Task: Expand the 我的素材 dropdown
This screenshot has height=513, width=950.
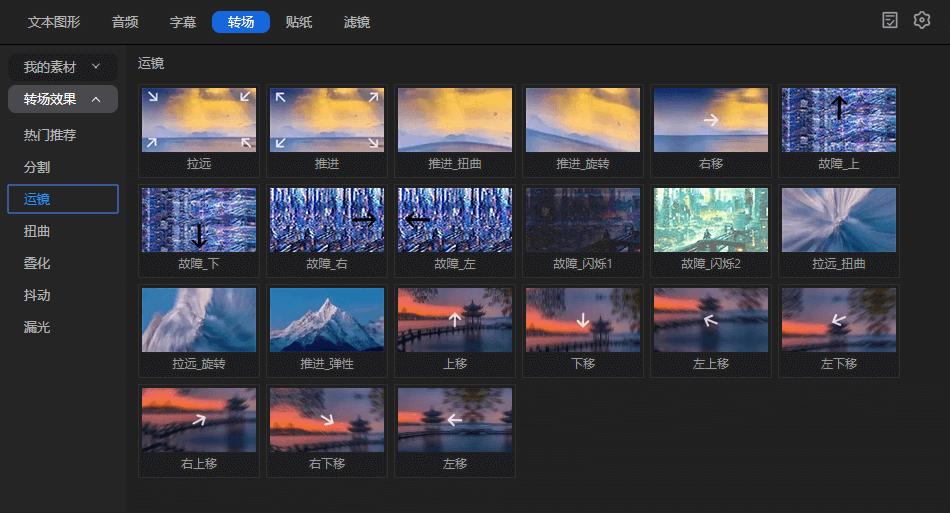Action: [x=62, y=67]
